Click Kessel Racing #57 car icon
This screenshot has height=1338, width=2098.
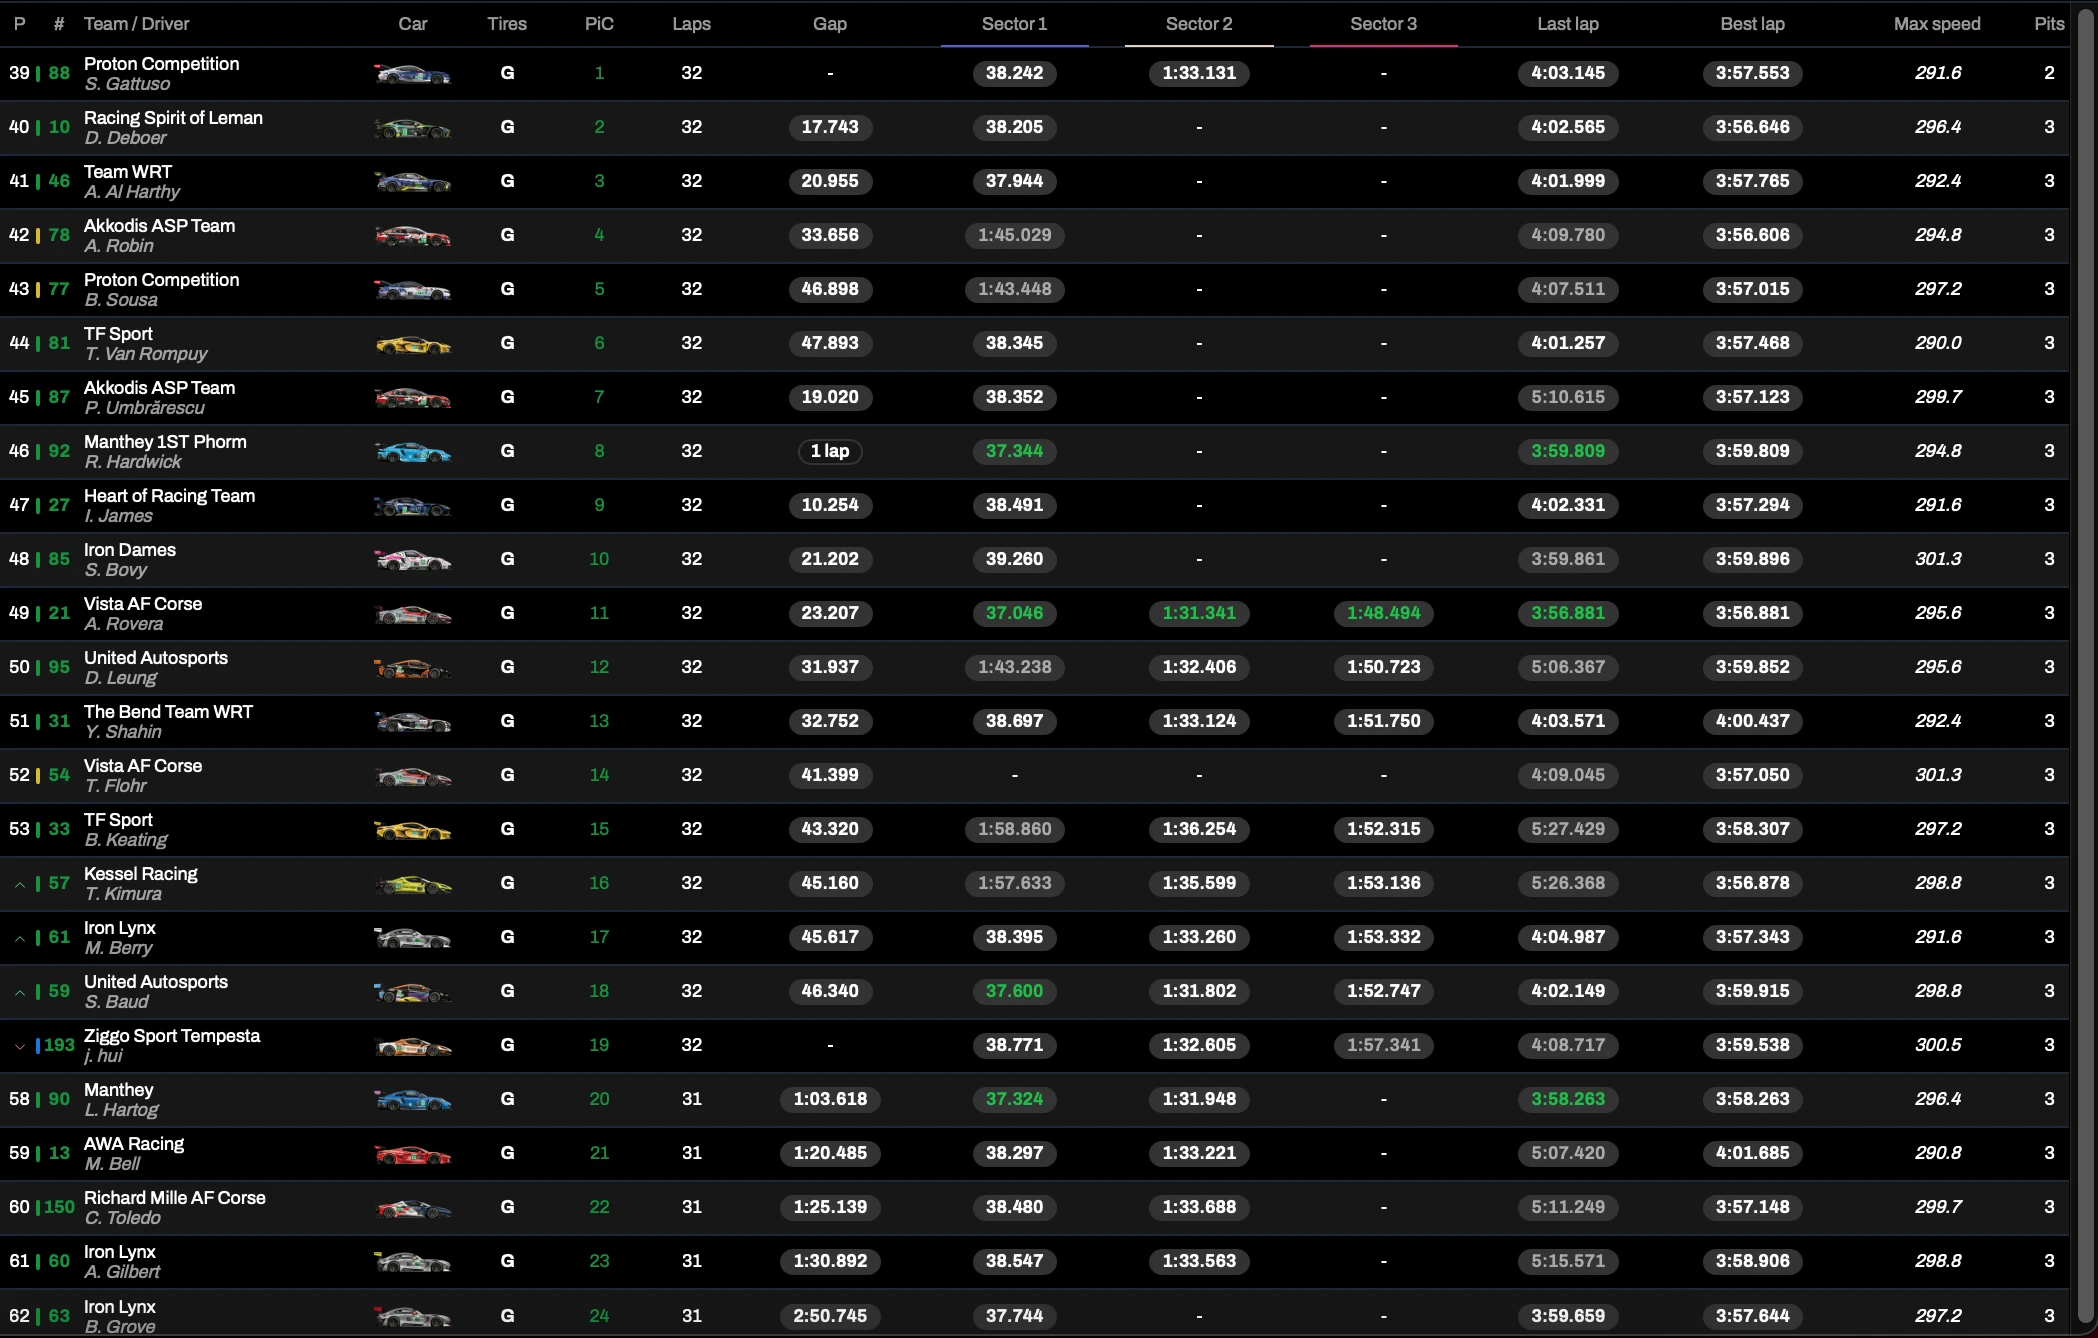(x=412, y=883)
